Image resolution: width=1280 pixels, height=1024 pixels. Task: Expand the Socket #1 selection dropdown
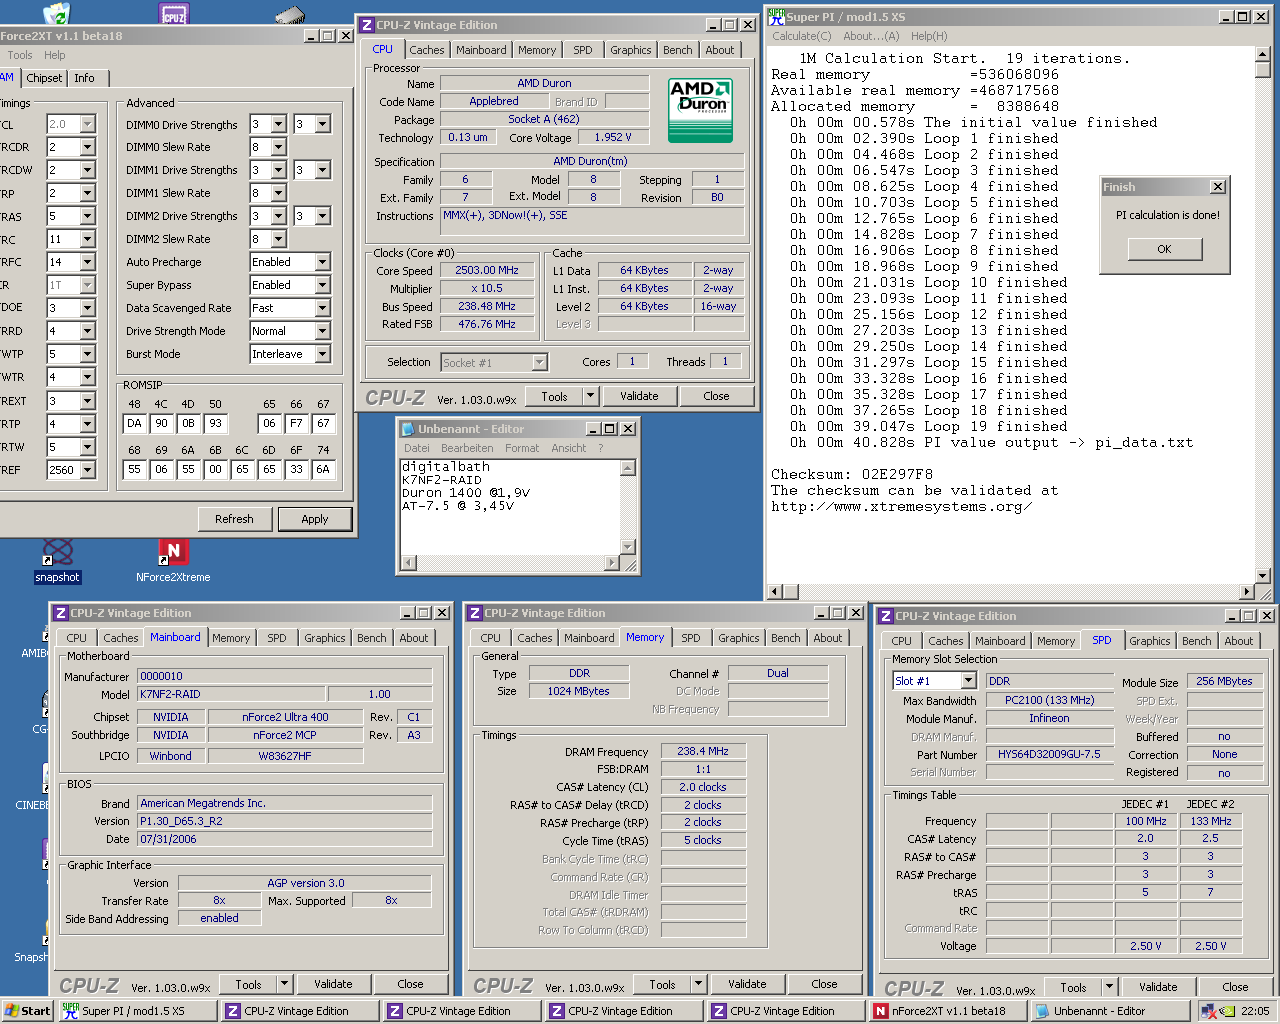coord(540,363)
